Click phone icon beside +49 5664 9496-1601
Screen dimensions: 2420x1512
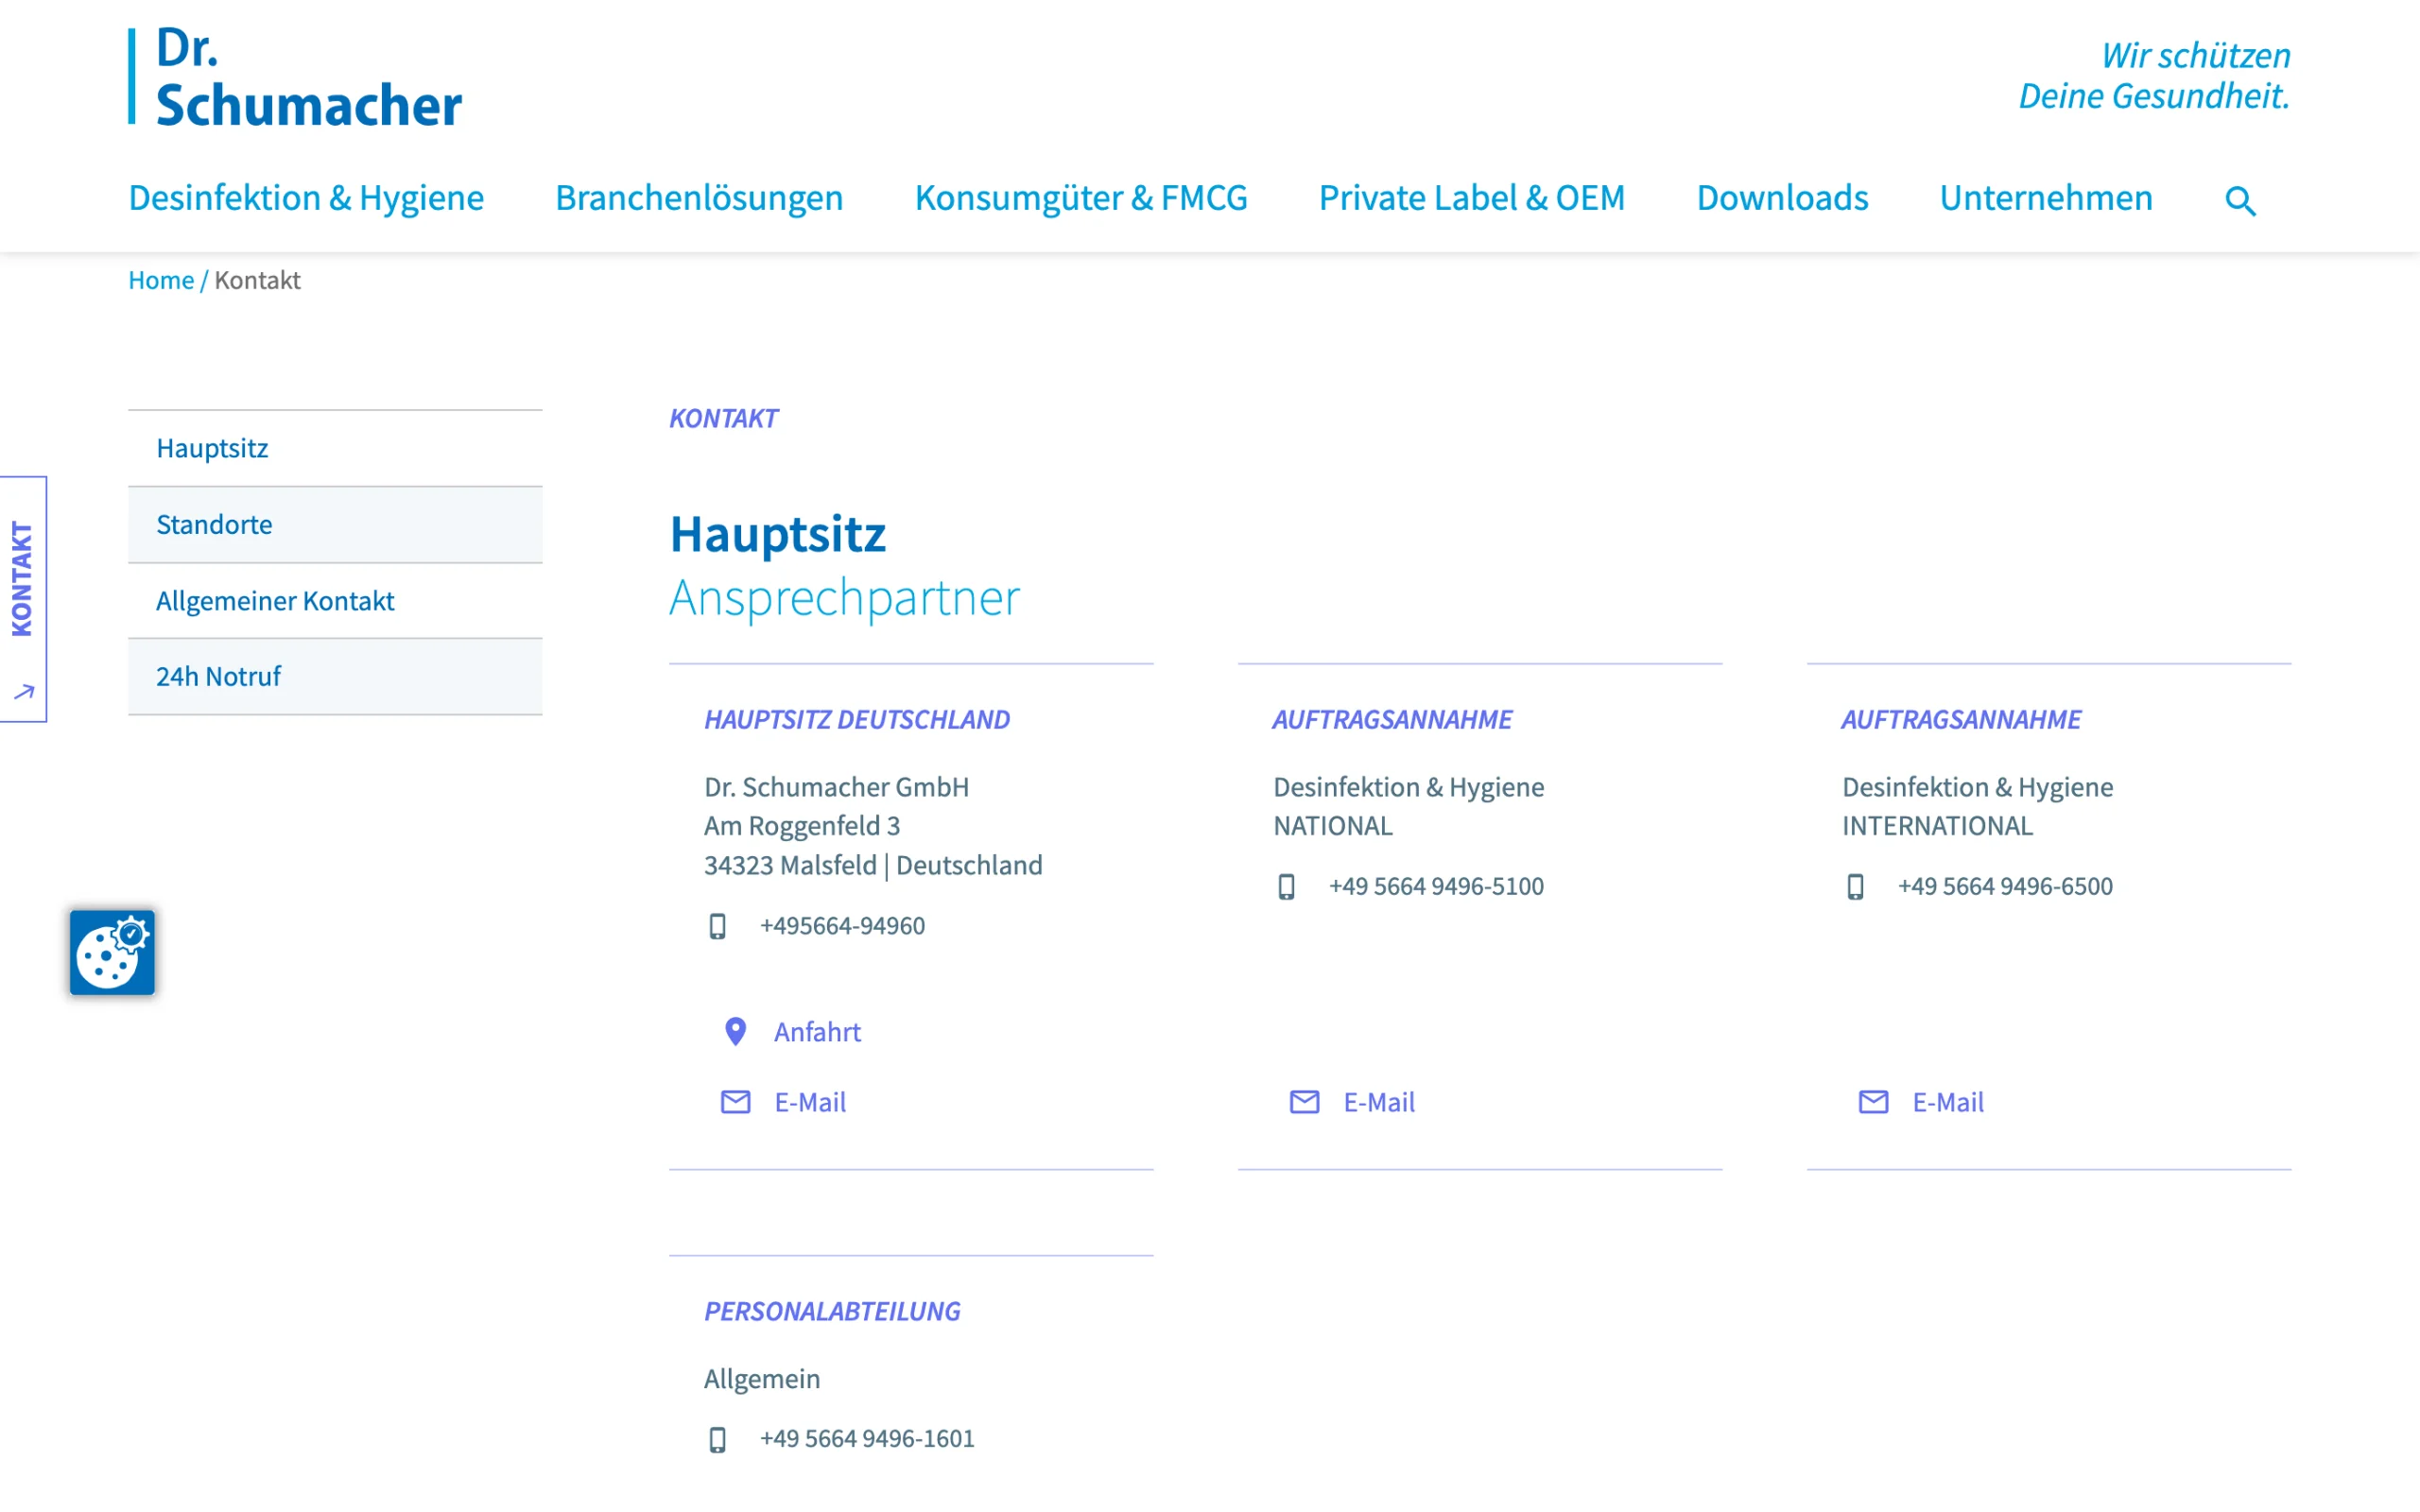[717, 1439]
